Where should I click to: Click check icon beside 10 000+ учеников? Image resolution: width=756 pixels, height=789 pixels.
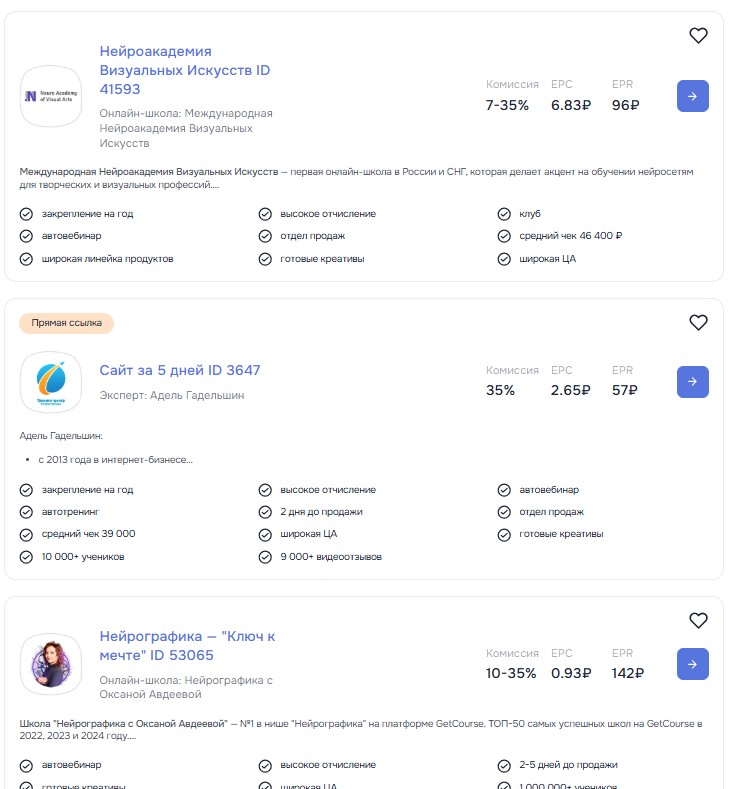point(26,556)
